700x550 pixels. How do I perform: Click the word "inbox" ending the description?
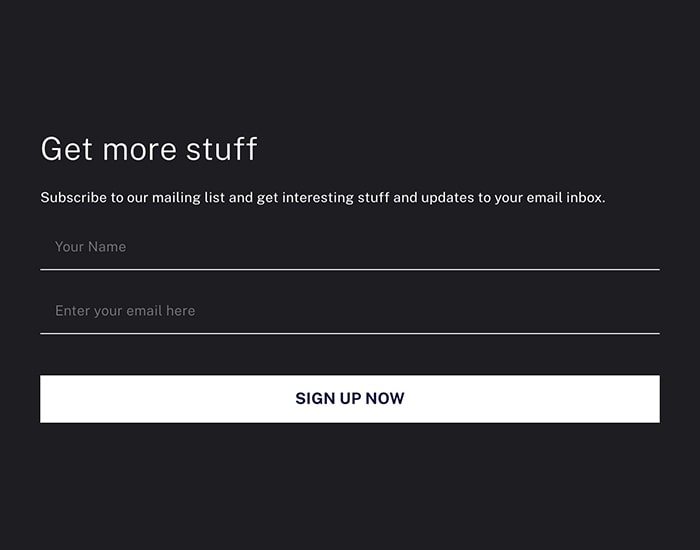coord(584,197)
